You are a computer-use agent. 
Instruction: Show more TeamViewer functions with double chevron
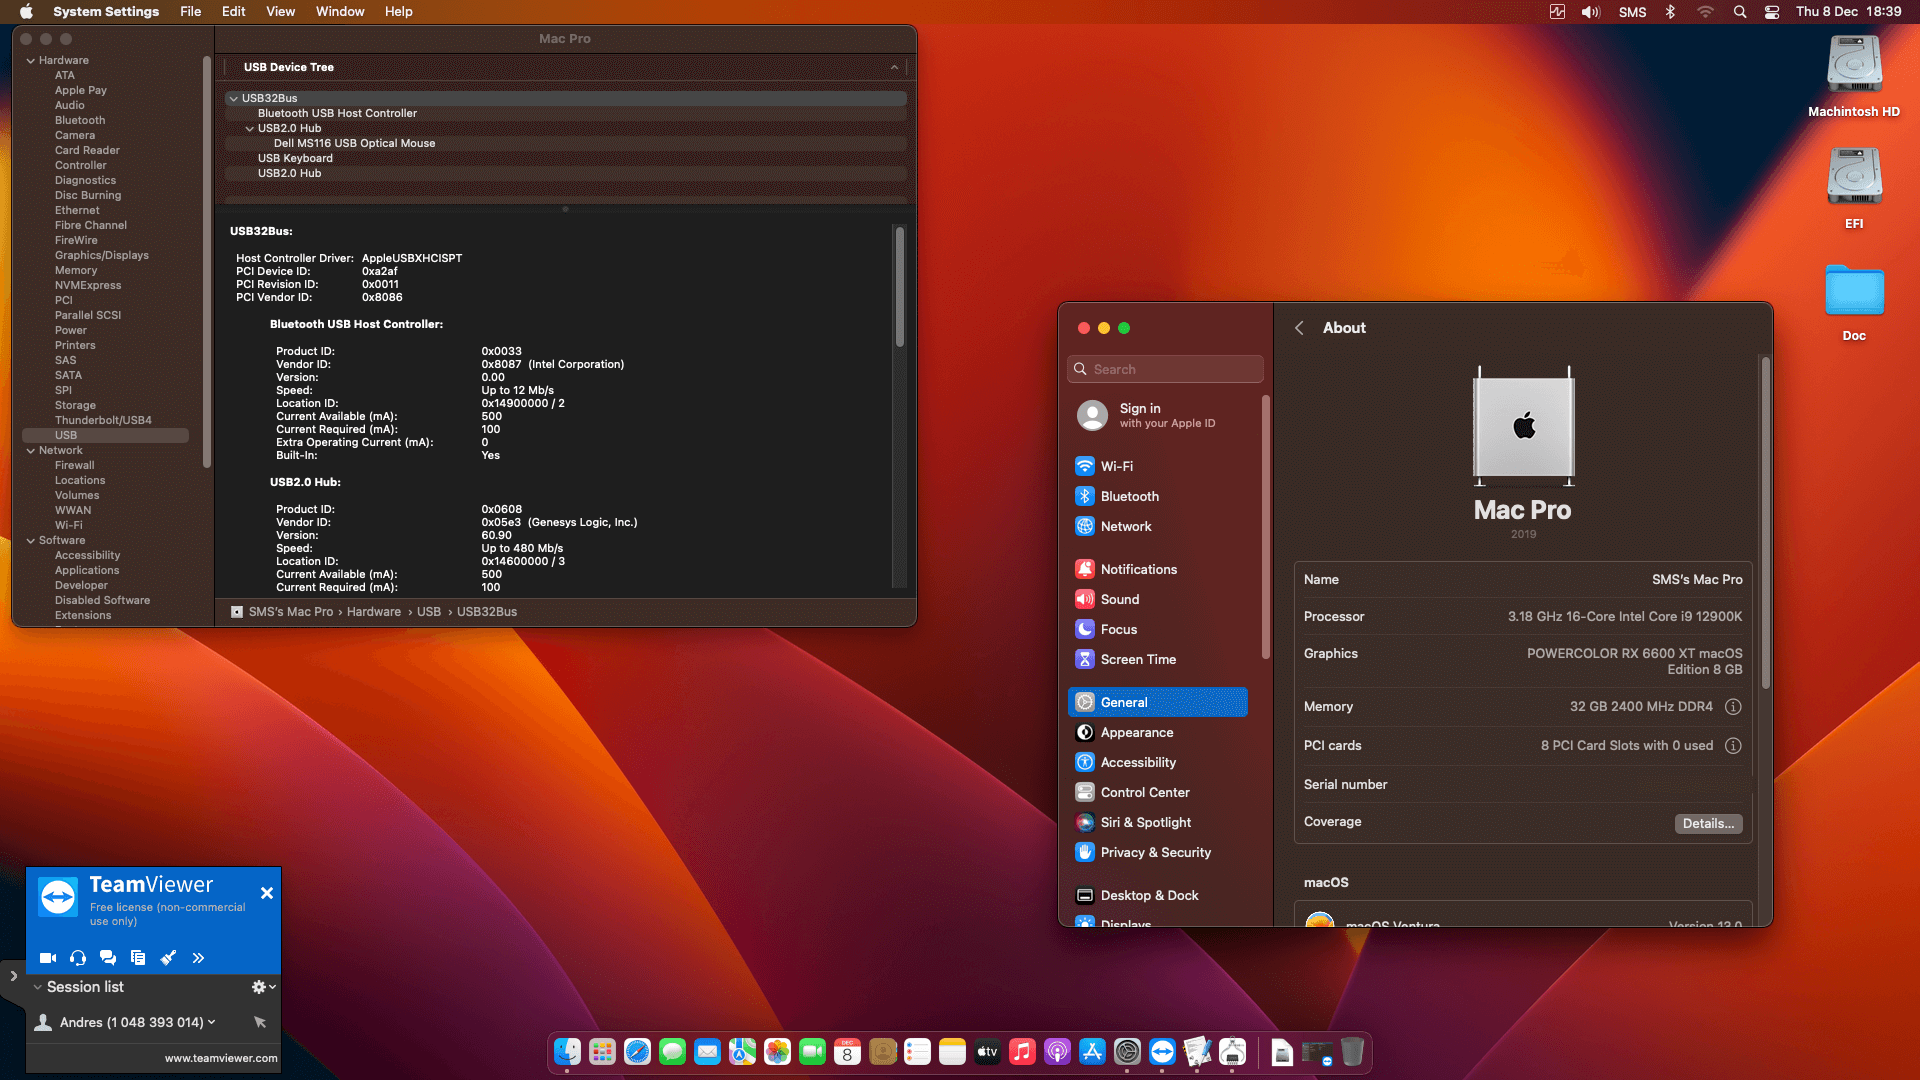point(198,958)
